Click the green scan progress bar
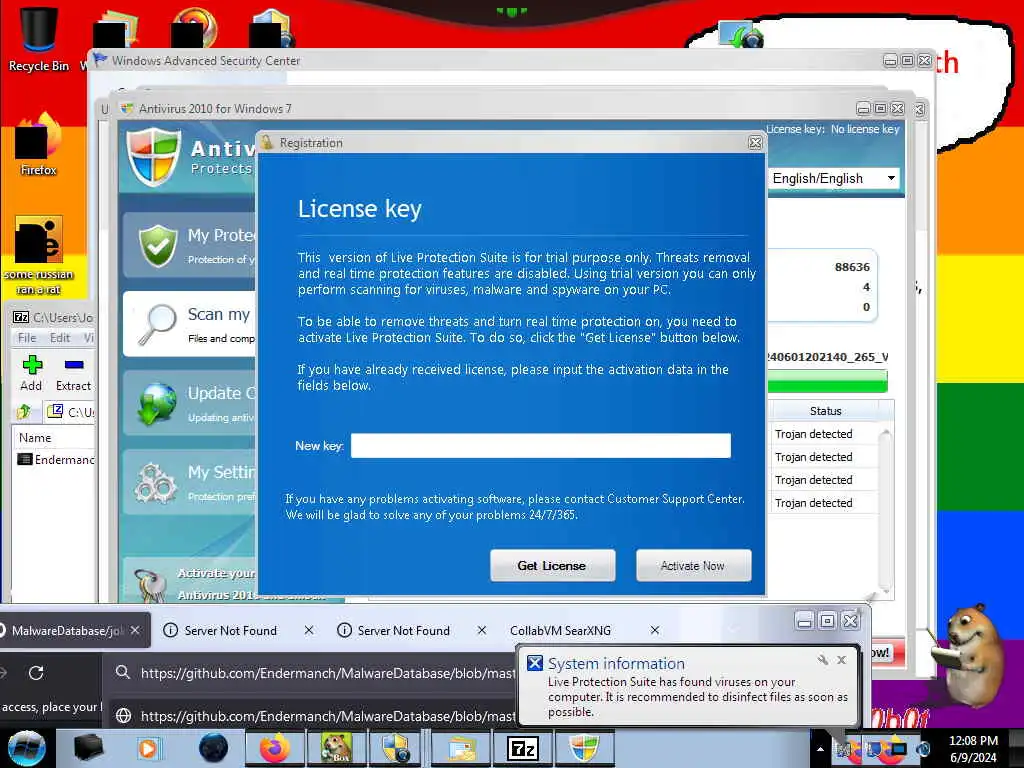The height and width of the screenshot is (768, 1024). pyautogui.click(x=828, y=381)
